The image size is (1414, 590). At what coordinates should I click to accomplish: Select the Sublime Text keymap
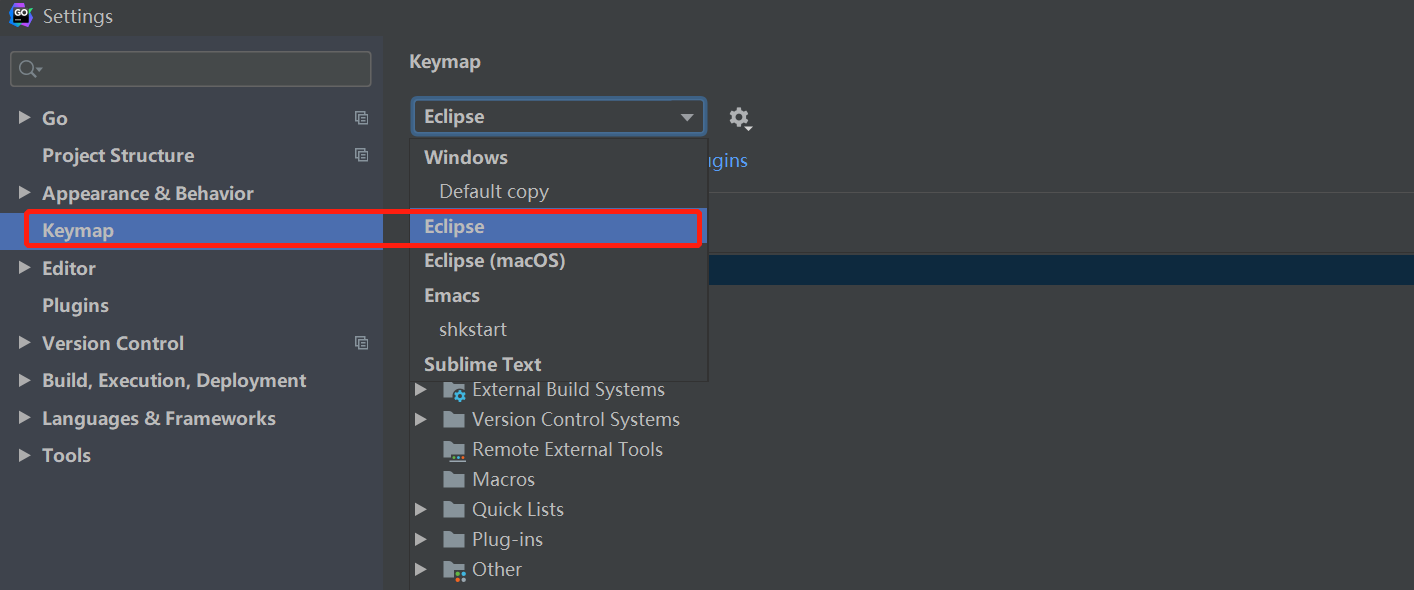tap(559, 364)
